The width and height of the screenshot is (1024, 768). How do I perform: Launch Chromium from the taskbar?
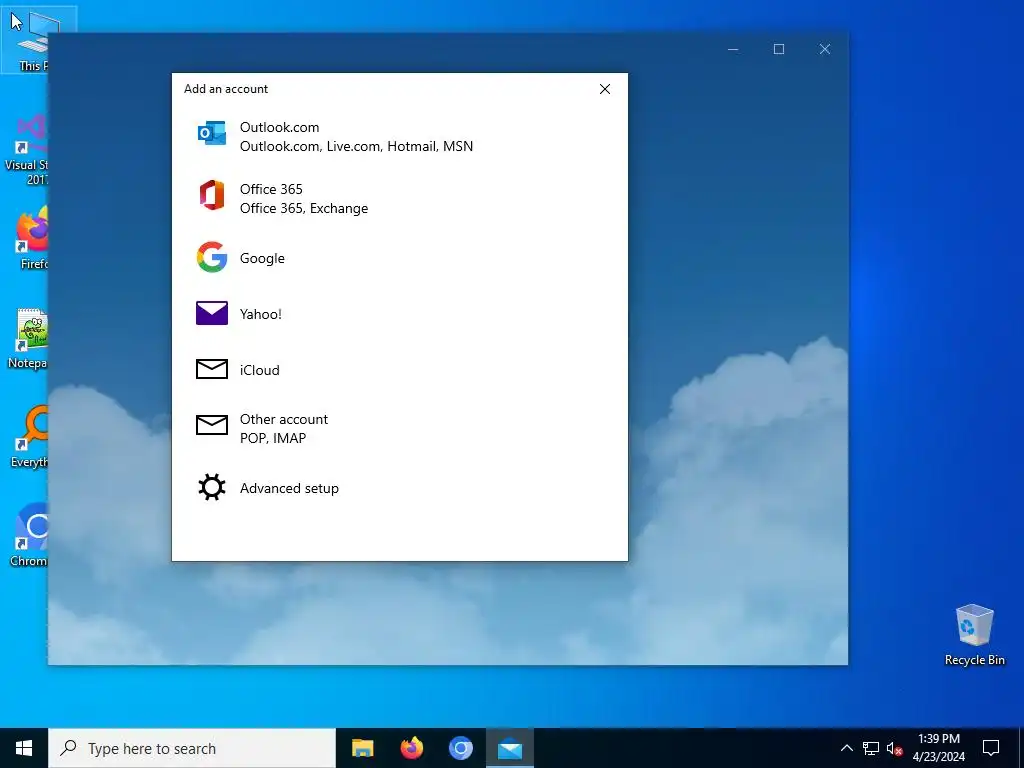(x=460, y=748)
